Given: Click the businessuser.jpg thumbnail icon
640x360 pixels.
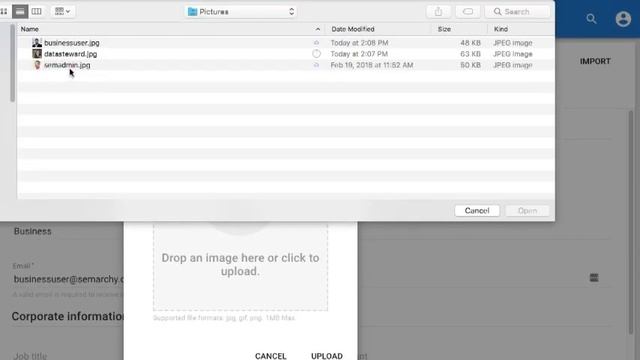Looking at the screenshot, I should click(37, 42).
